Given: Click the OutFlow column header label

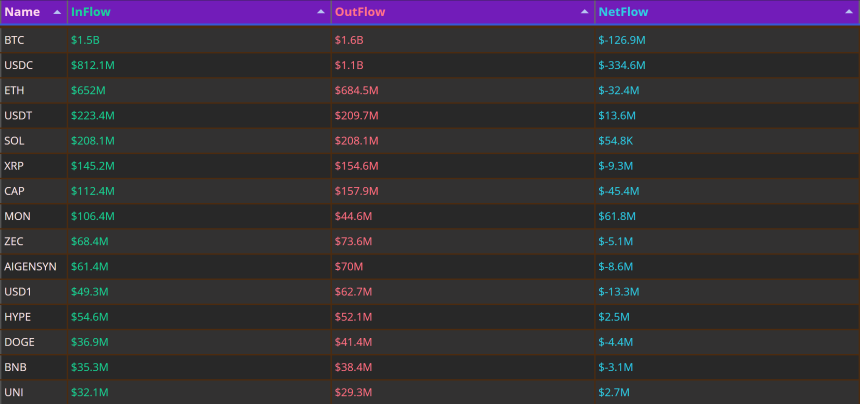Looking at the screenshot, I should 360,12.
